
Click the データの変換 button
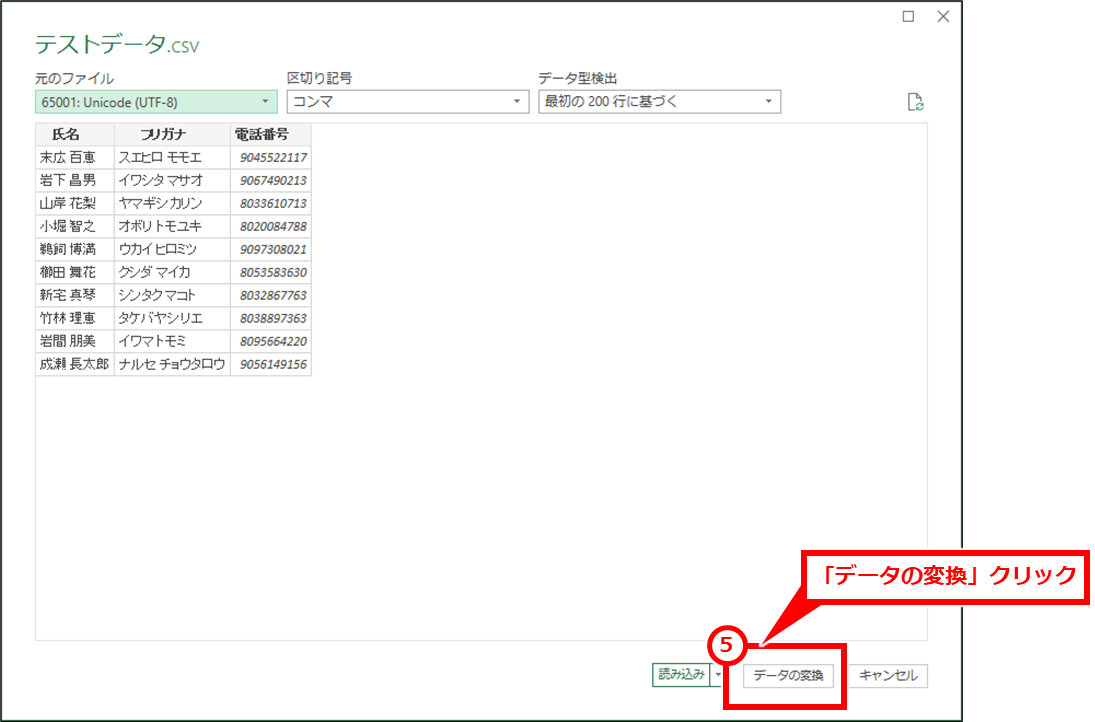point(788,675)
